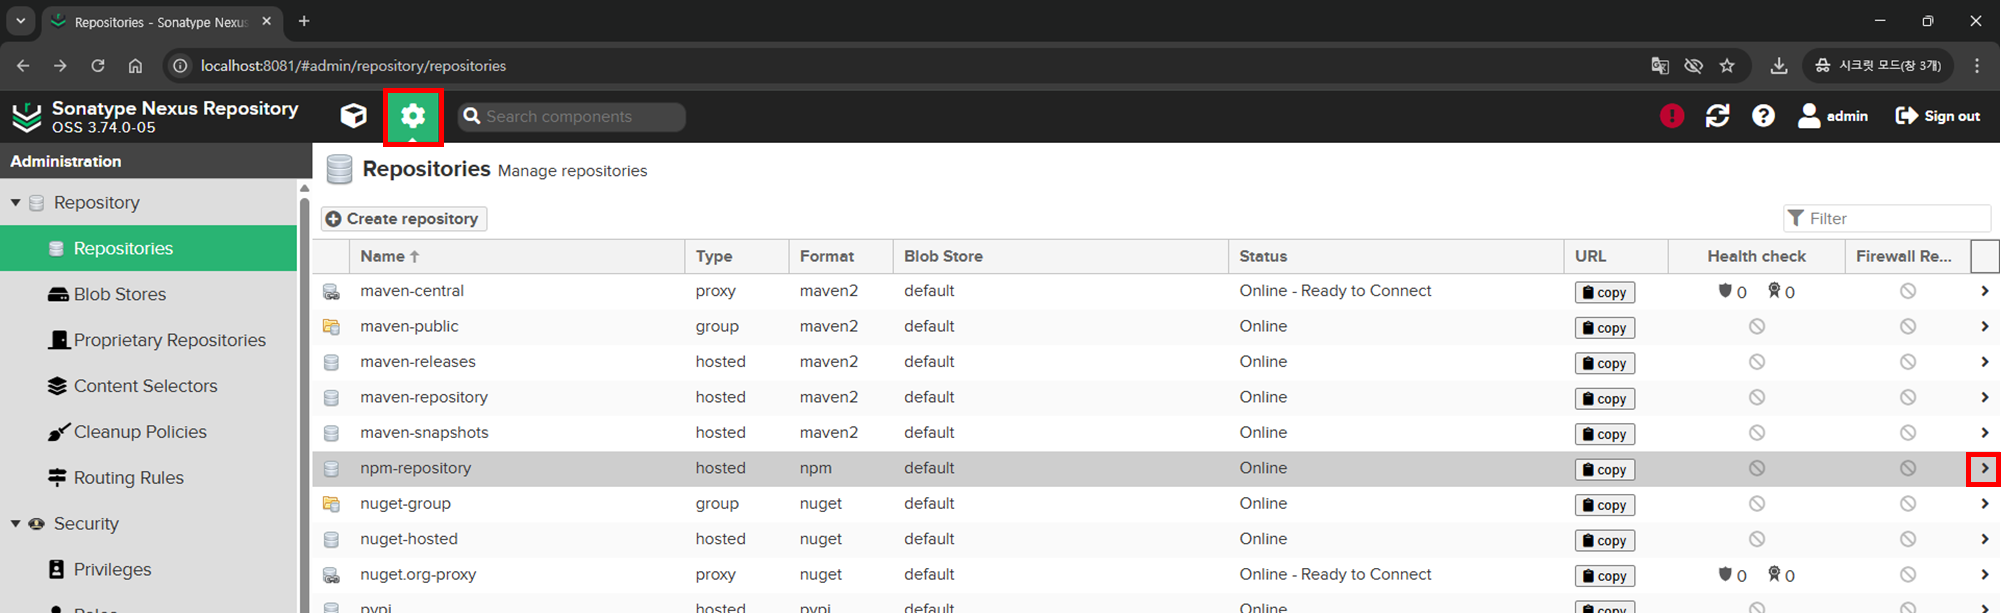Open browser downloads icon

(1779, 66)
